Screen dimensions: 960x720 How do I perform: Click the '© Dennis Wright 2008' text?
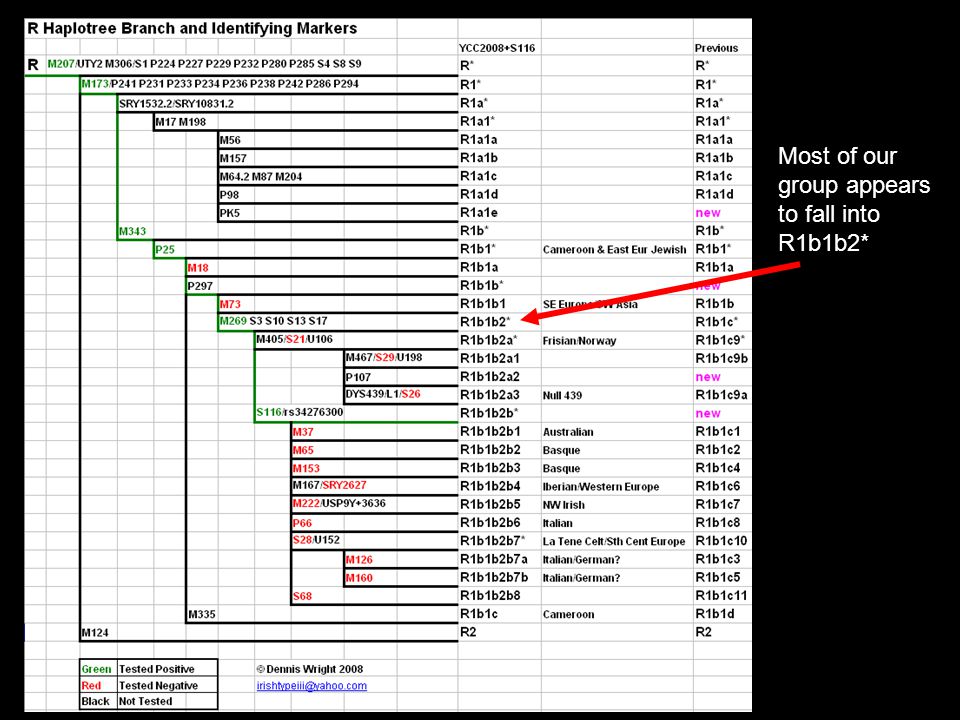[310, 669]
